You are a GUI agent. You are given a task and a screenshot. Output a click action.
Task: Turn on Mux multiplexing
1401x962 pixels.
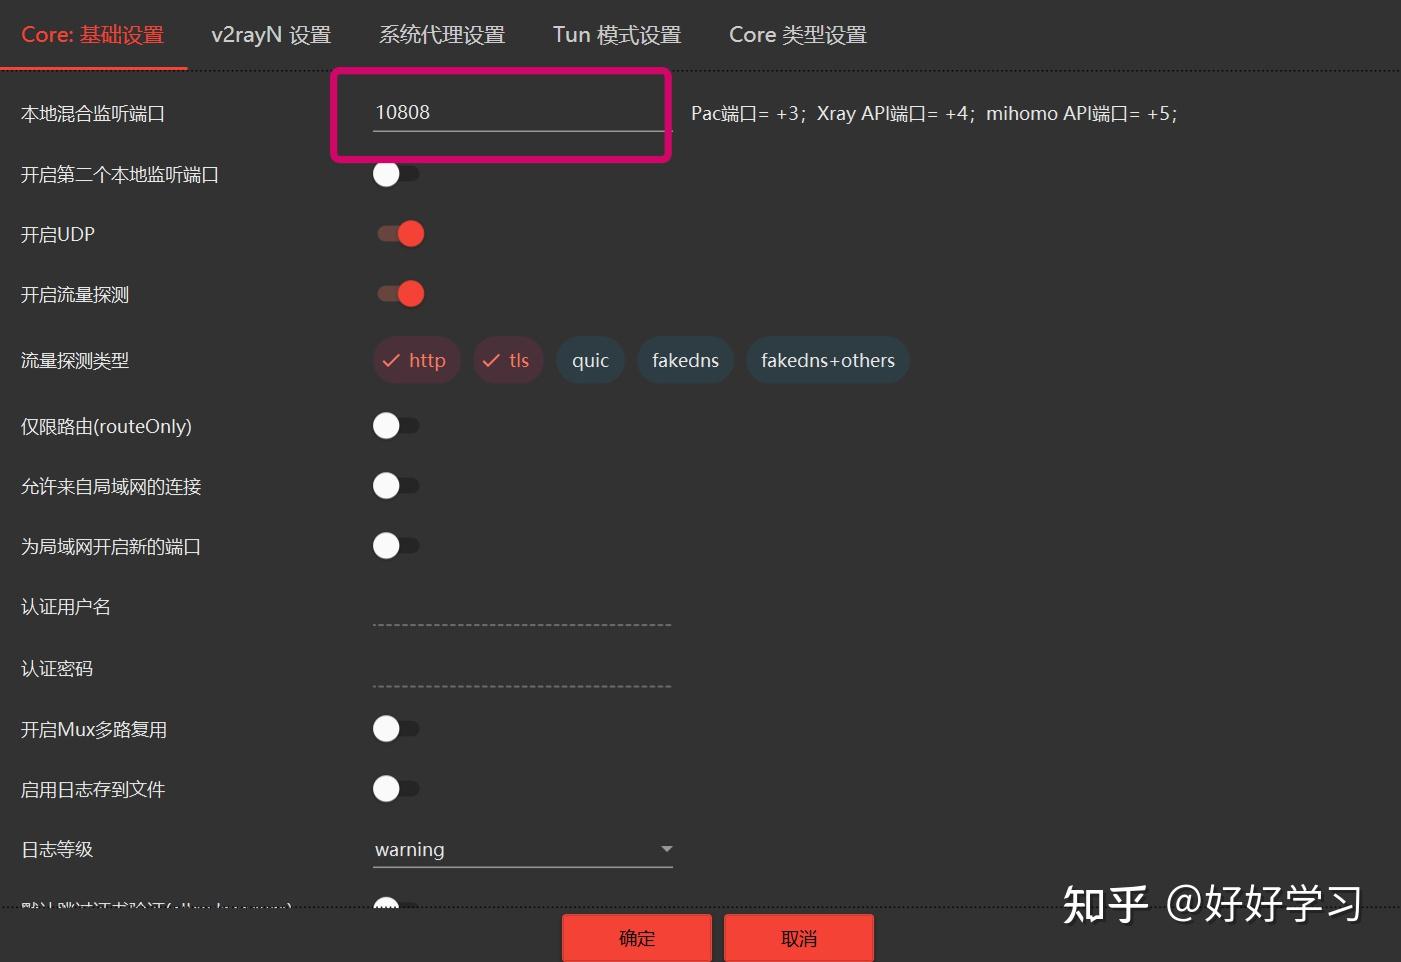[397, 728]
